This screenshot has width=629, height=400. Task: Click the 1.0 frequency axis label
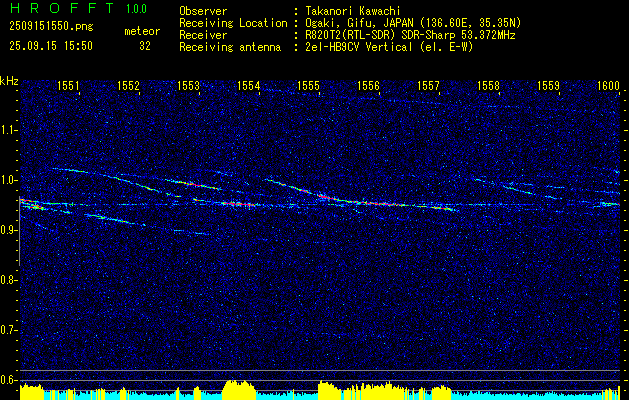(x=9, y=180)
